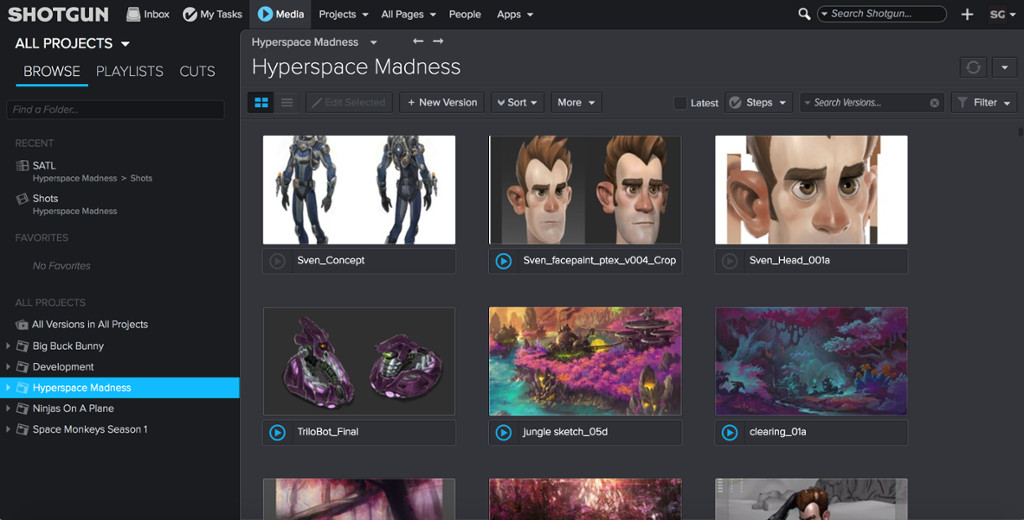Click the New Version button

point(442,103)
